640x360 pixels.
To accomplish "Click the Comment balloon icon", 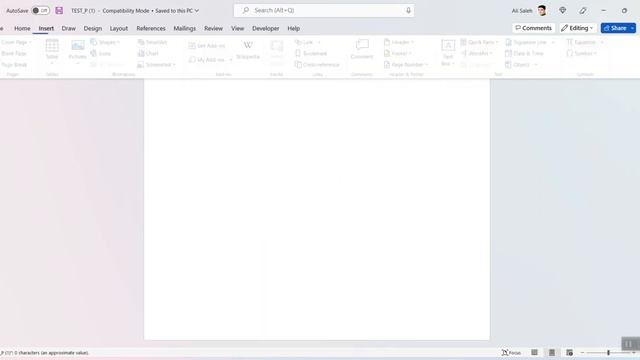I will 362,45.
